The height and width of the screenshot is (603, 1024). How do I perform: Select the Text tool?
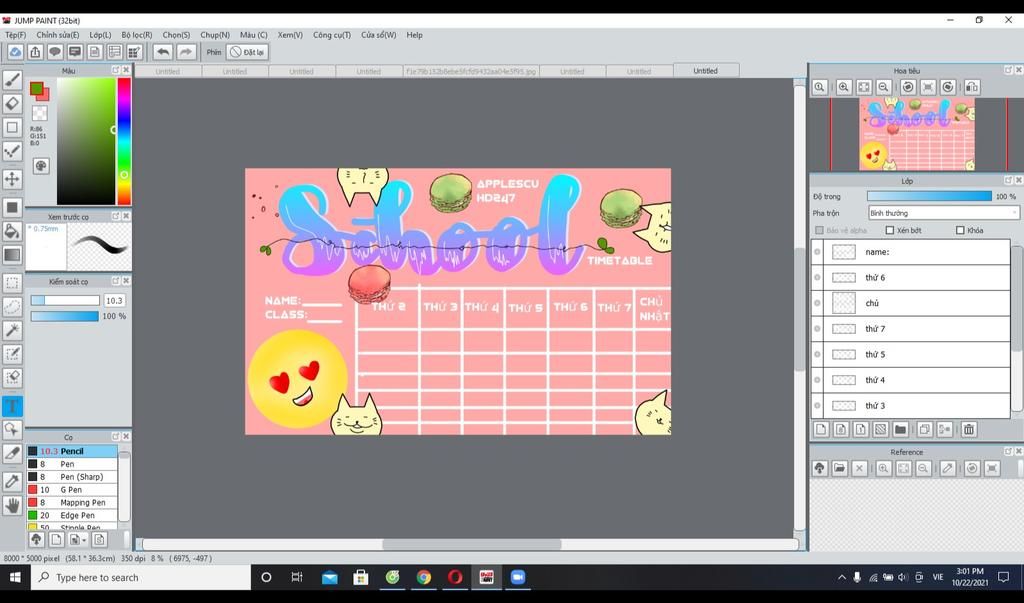pyautogui.click(x=12, y=406)
